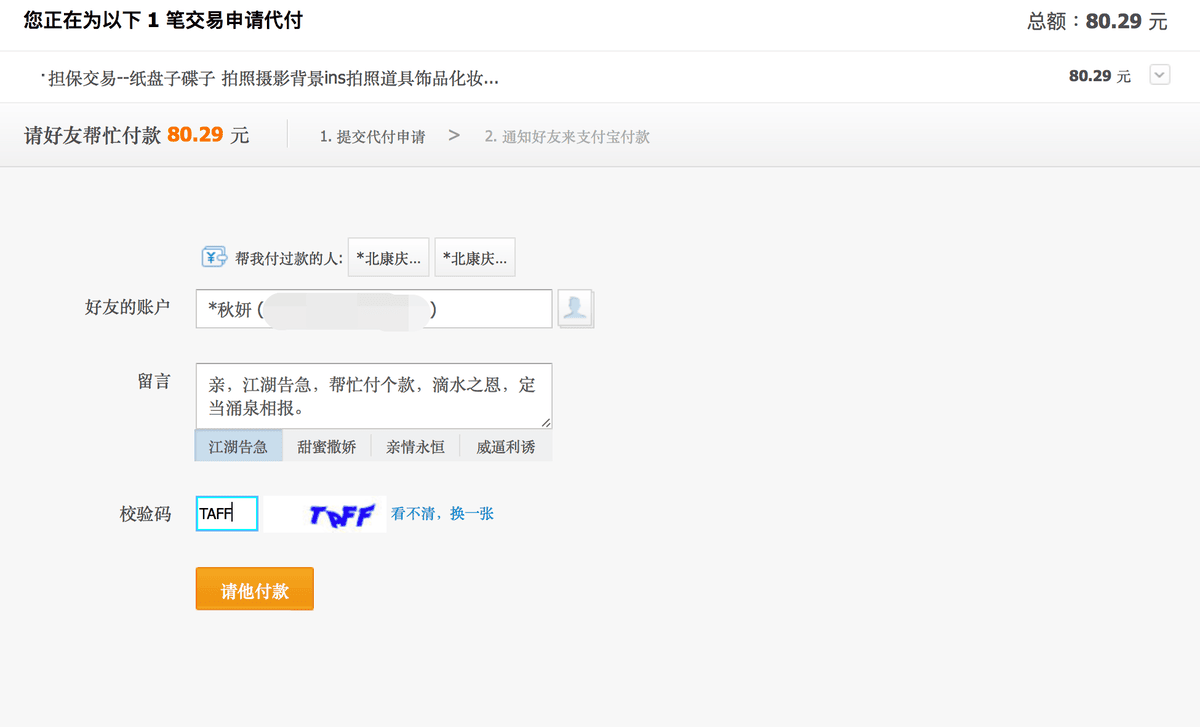Viewport: 1200px width, 727px height.
Task: Click the yen wallet icon before 帮我付过款的人
Action: tap(215, 258)
